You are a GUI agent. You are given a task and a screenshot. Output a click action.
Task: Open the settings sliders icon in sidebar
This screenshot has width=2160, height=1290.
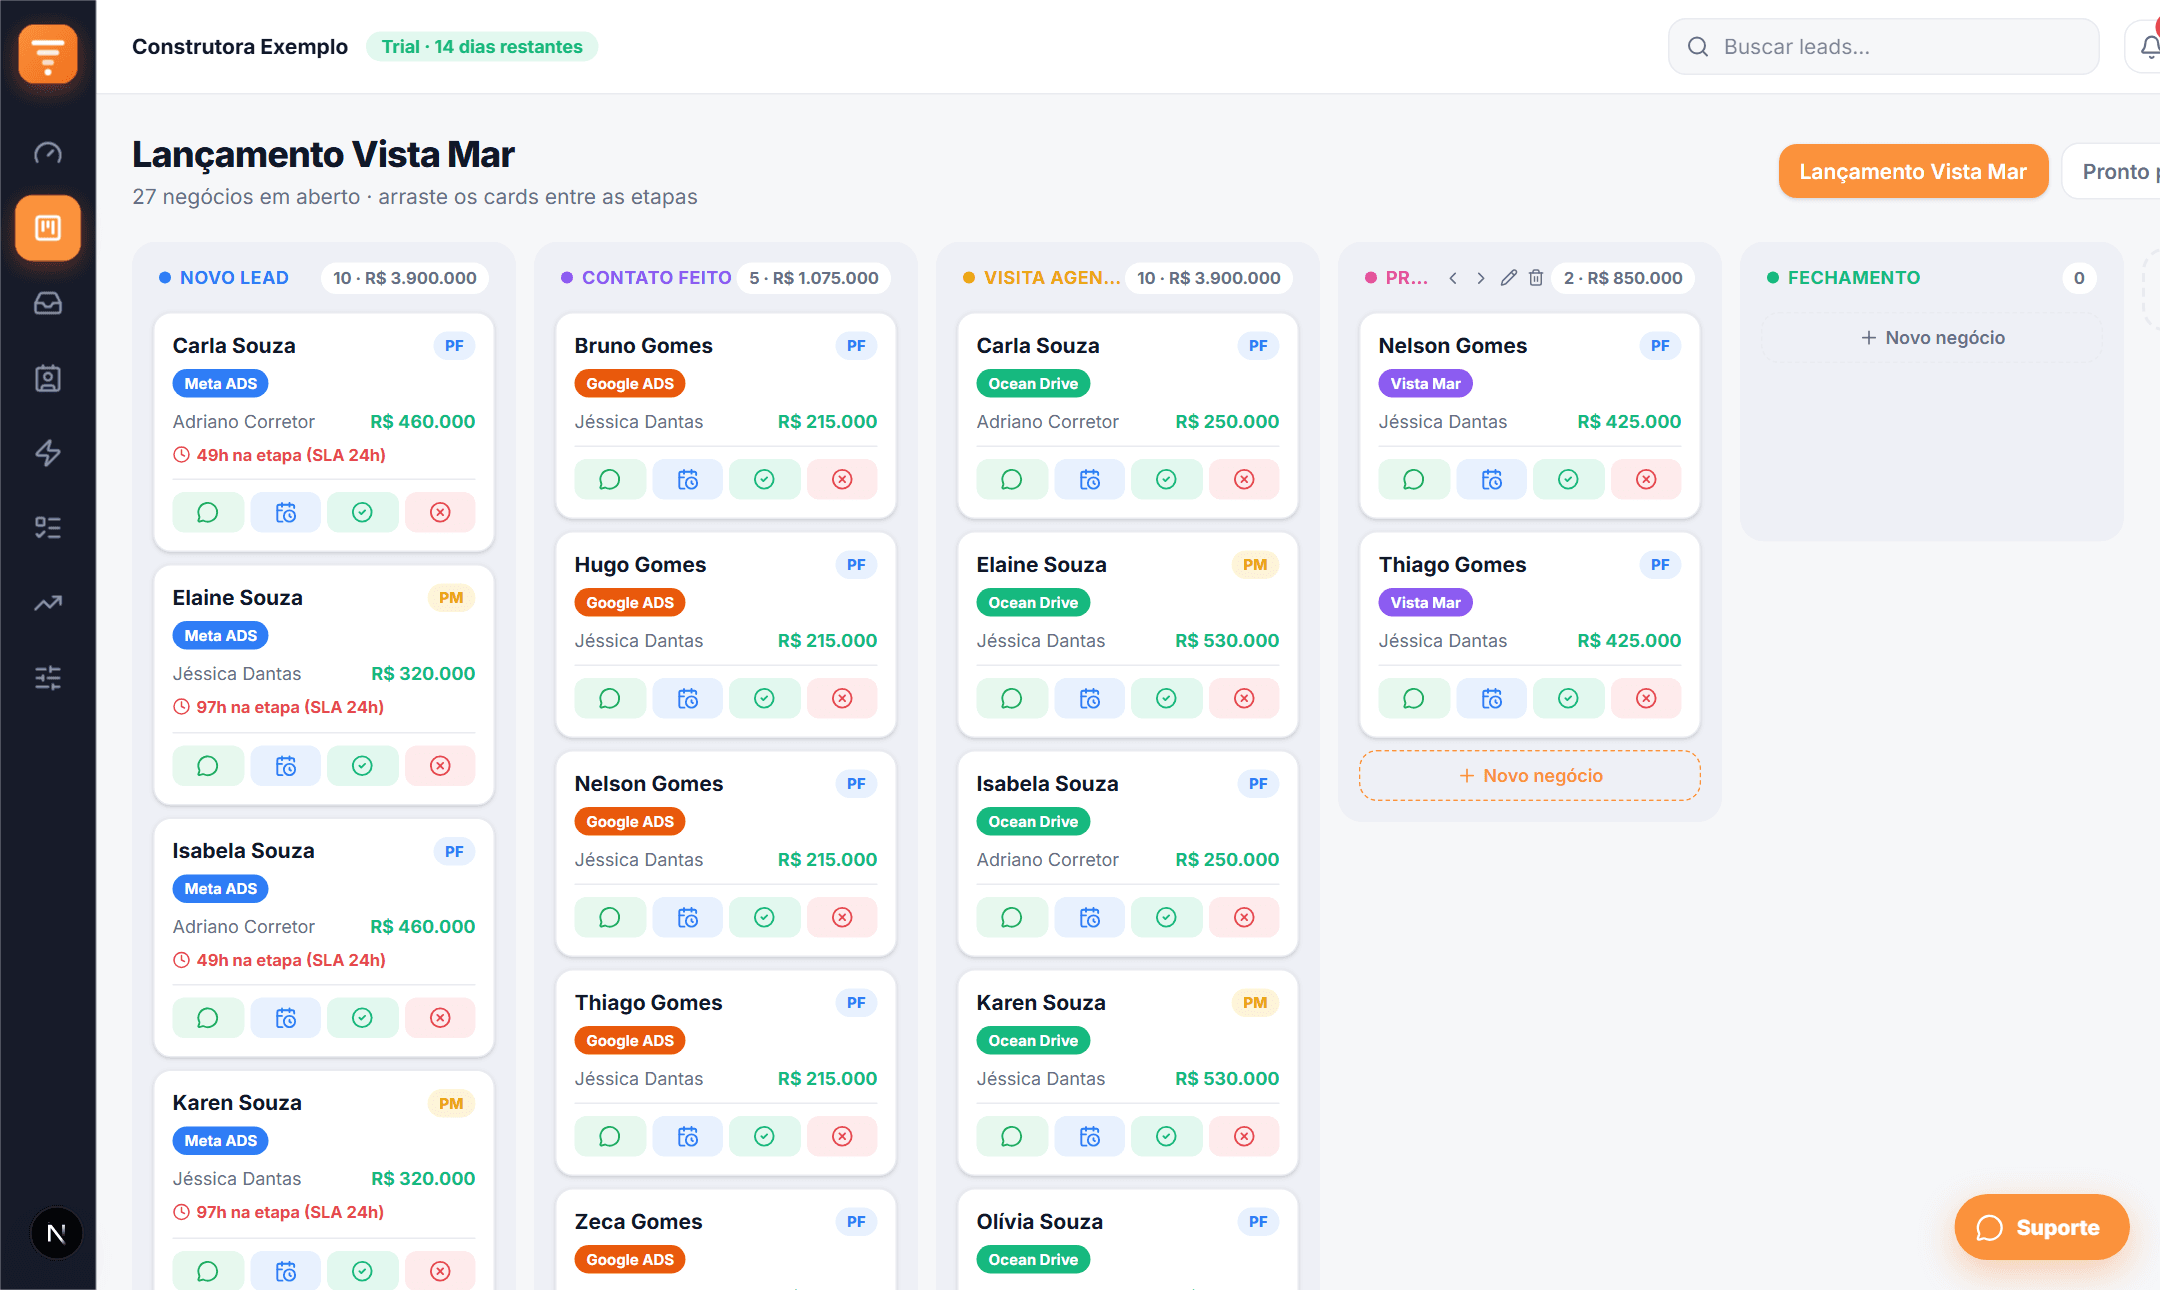click(48, 678)
